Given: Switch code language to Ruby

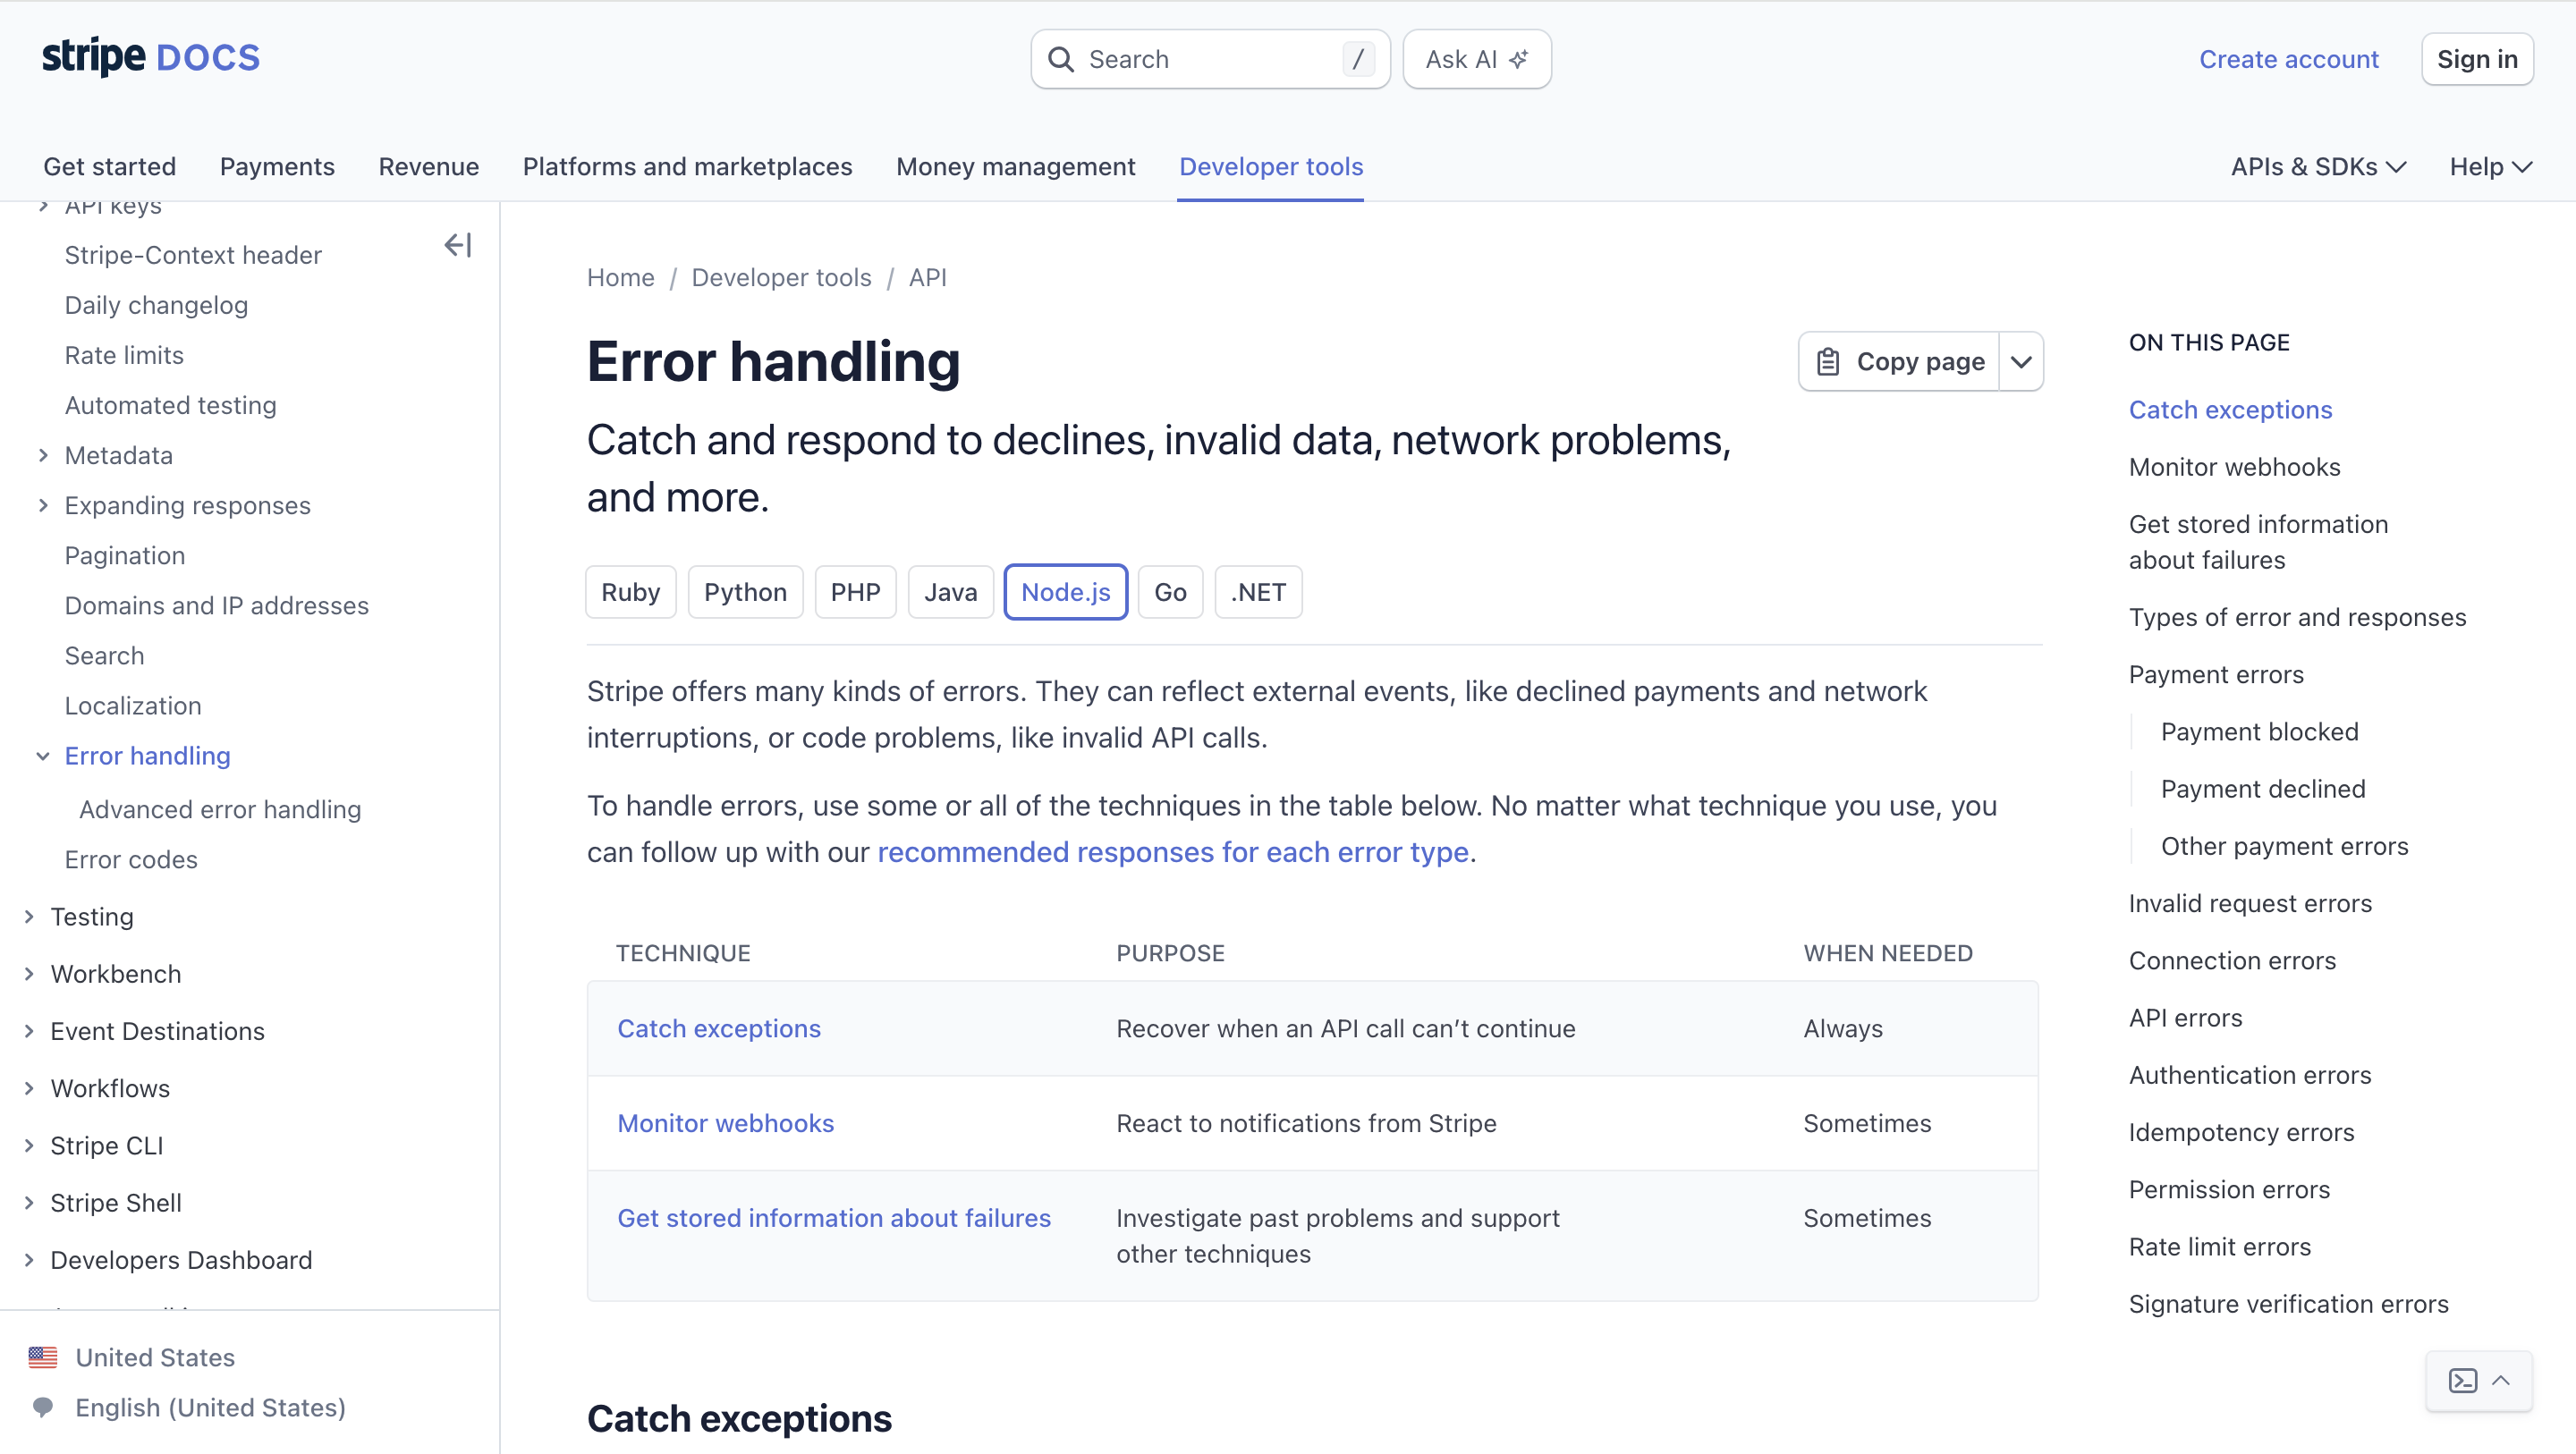Looking at the screenshot, I should pyautogui.click(x=630, y=592).
